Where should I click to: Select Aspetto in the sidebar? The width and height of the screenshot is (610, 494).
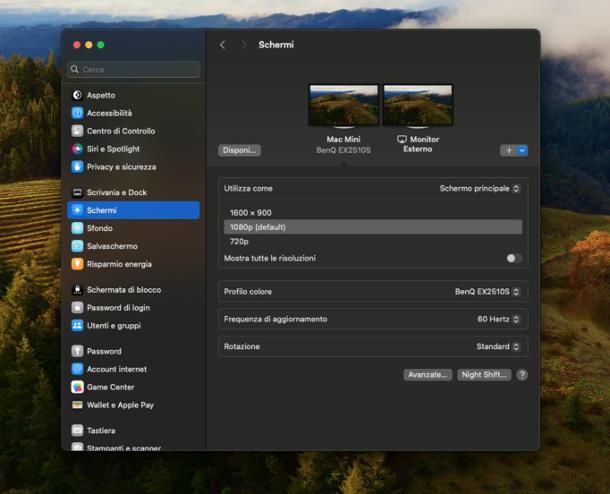(x=134, y=95)
